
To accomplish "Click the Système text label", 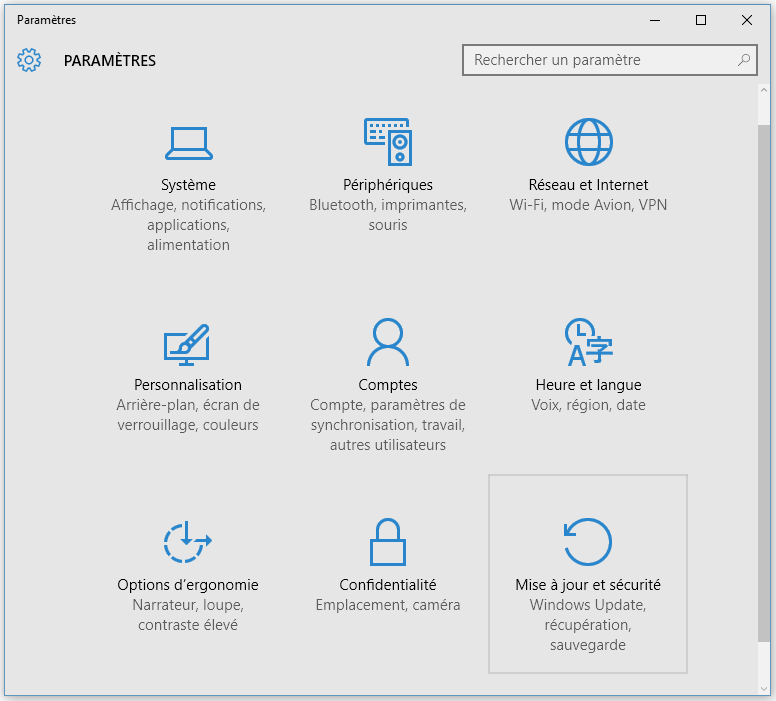I will pyautogui.click(x=188, y=185).
